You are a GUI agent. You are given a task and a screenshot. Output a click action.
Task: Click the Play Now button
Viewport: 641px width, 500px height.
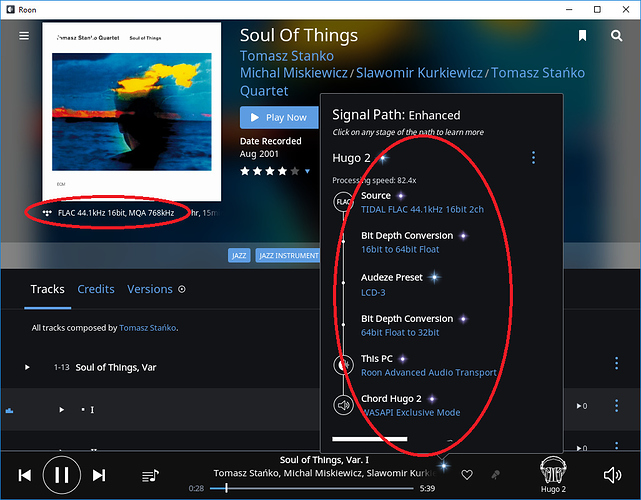pos(279,117)
